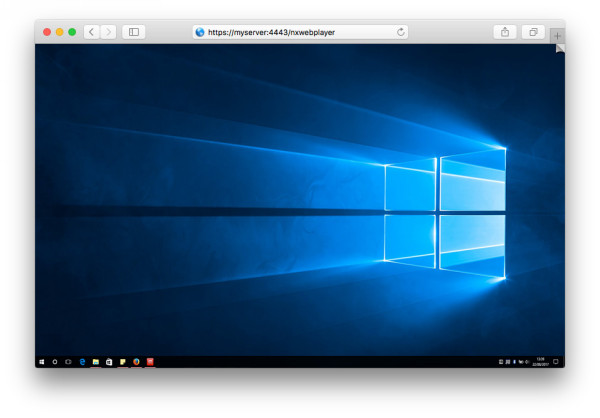Reload the nxwebplayer page
The height and width of the screenshot is (418, 600).
click(400, 32)
